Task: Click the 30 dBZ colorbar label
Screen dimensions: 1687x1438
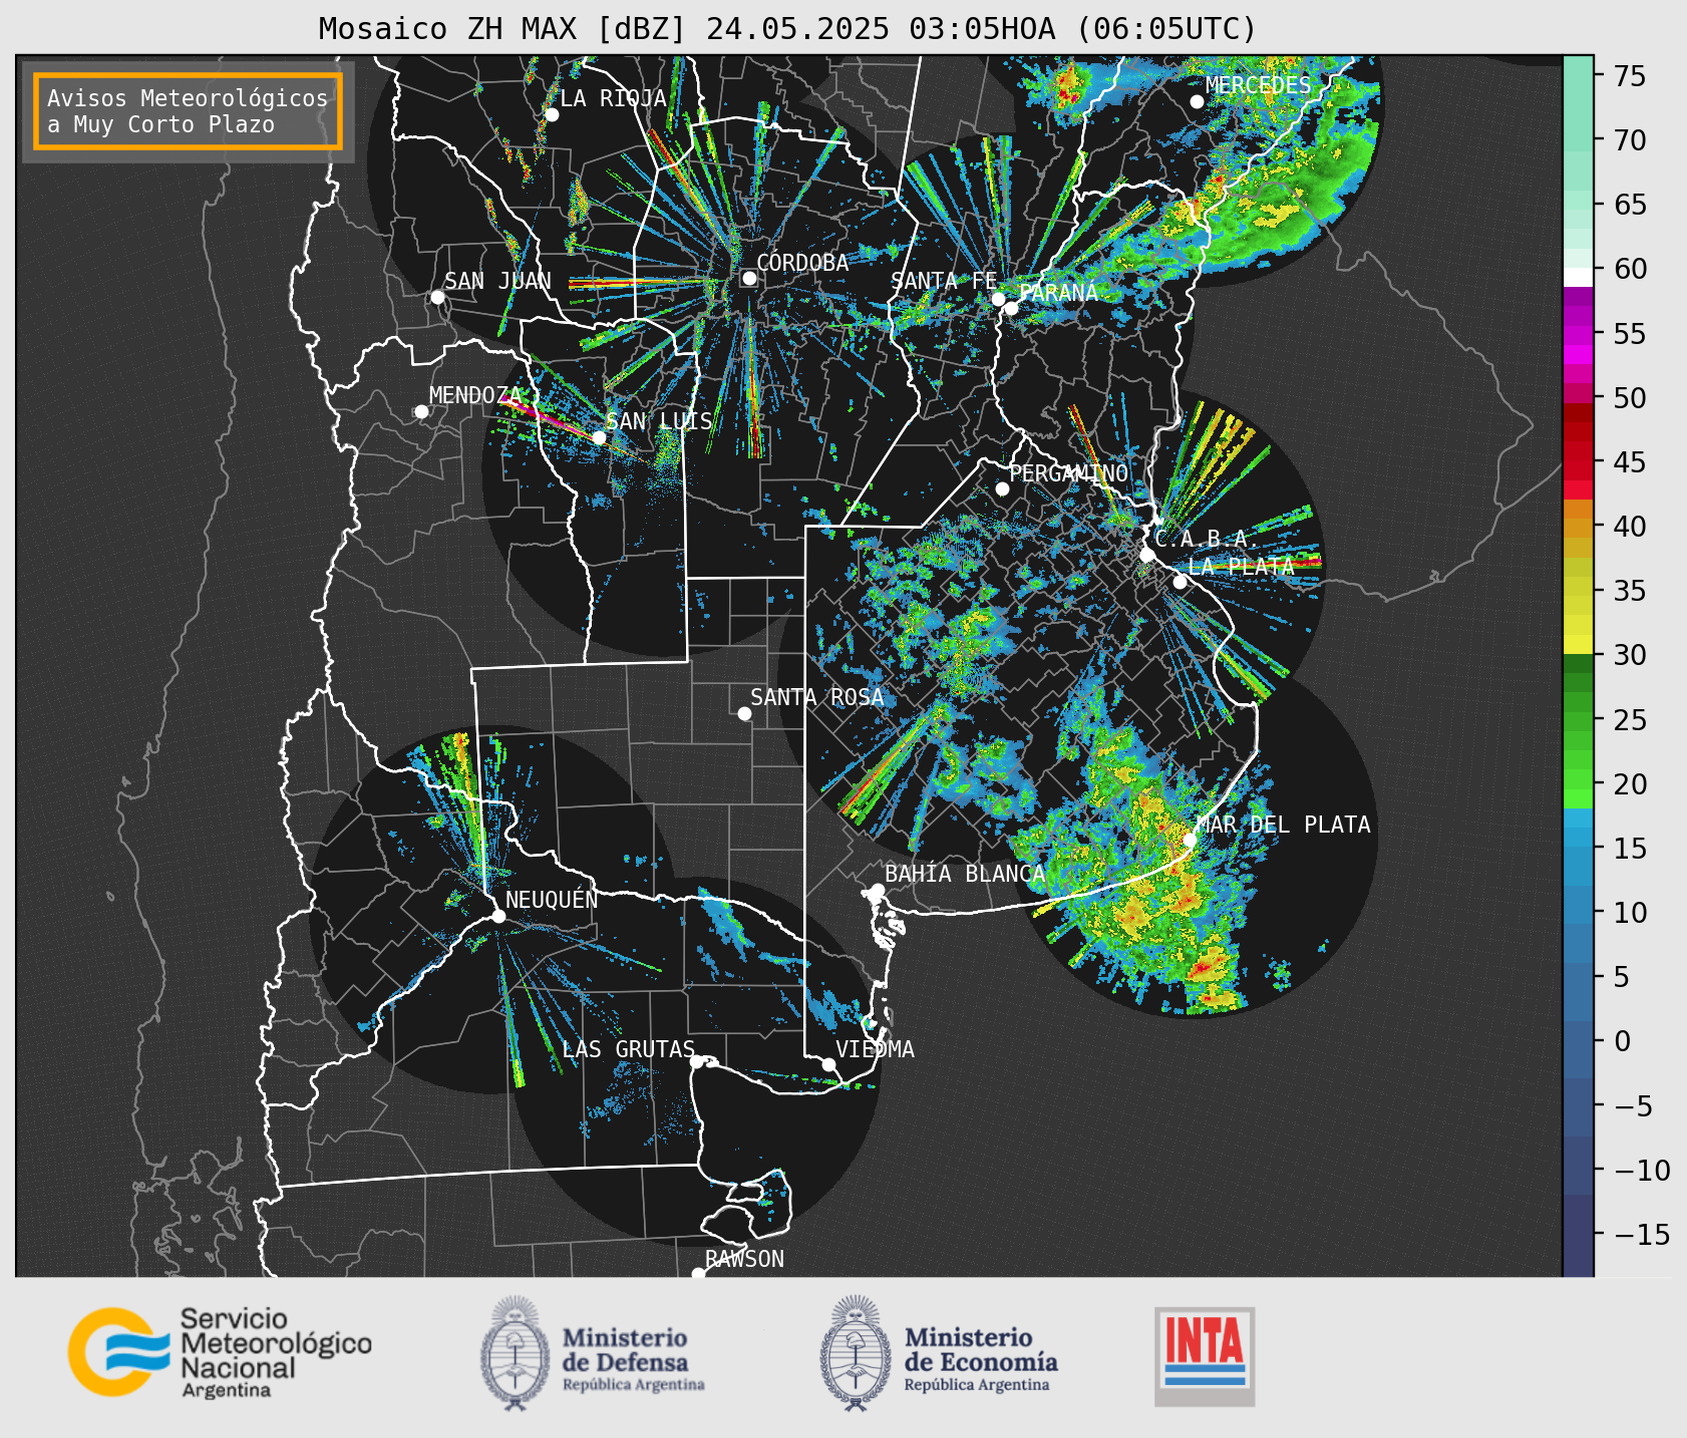Action: click(1628, 655)
